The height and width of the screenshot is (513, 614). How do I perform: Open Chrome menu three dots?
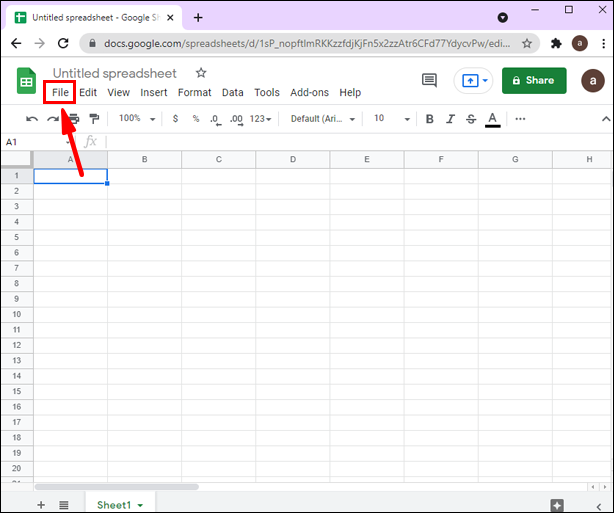(x=603, y=43)
